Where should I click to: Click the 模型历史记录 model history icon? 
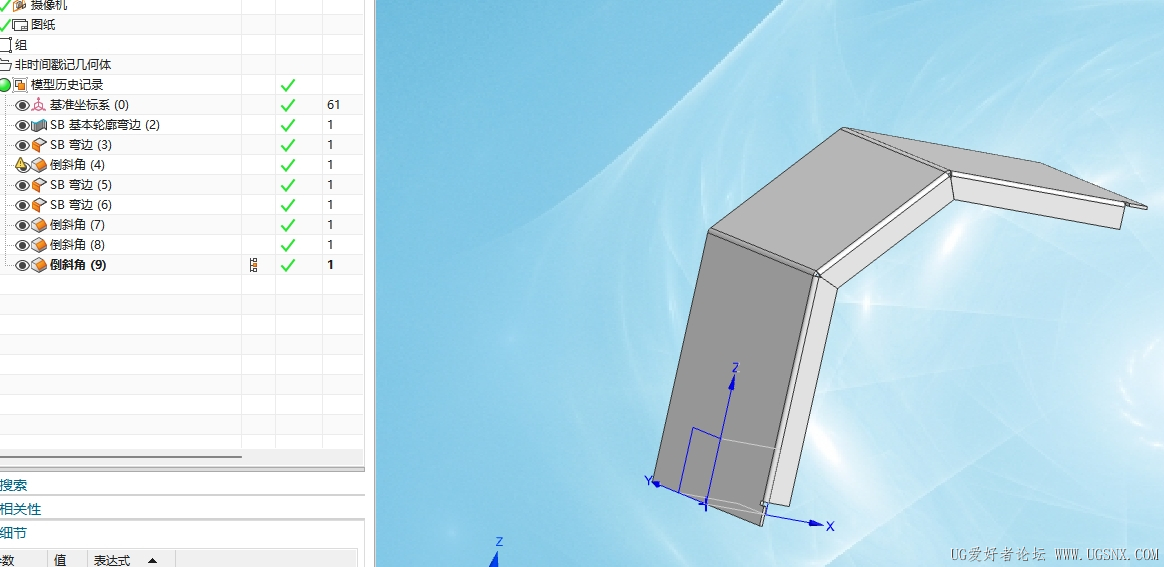21,85
